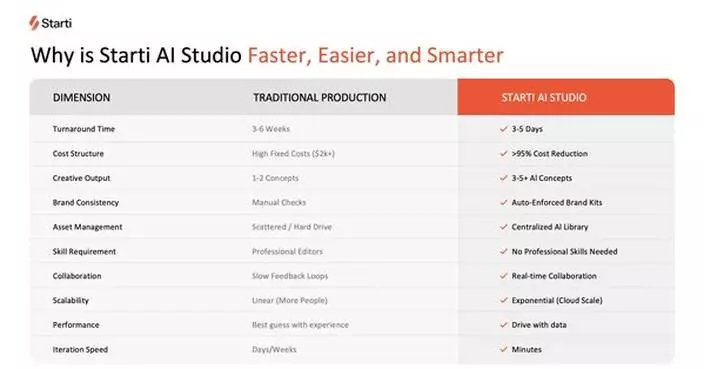Select the 'Cost Structure' row label
The image size is (704, 369).
[78, 154]
